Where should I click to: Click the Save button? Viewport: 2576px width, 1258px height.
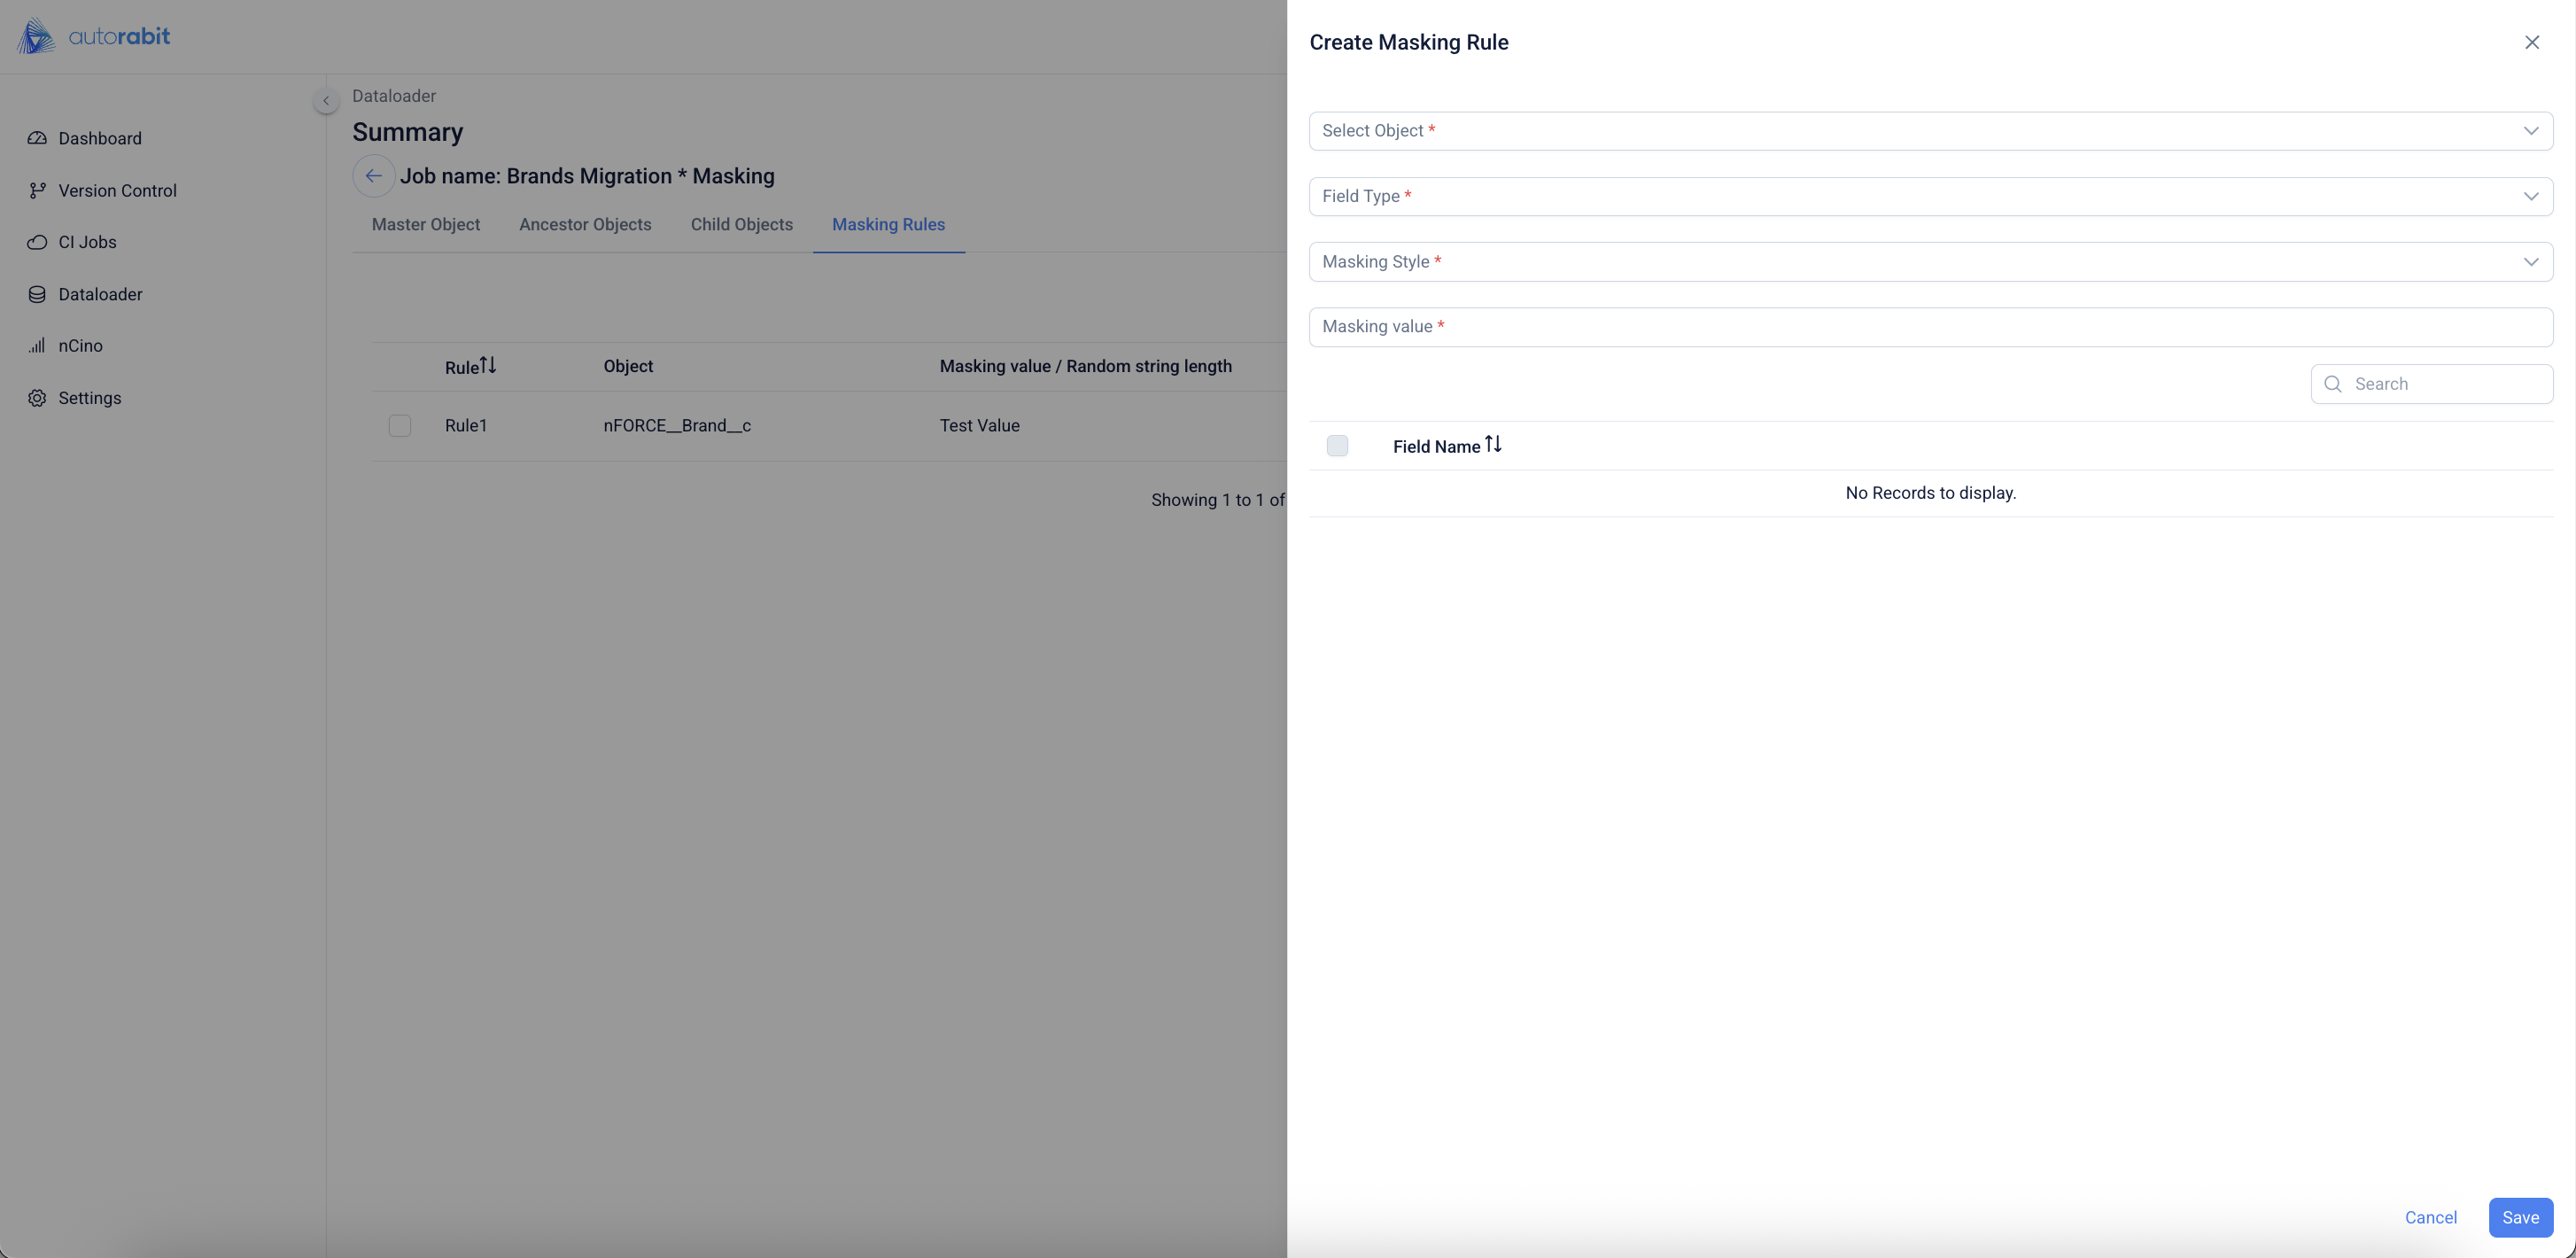pos(2520,1217)
